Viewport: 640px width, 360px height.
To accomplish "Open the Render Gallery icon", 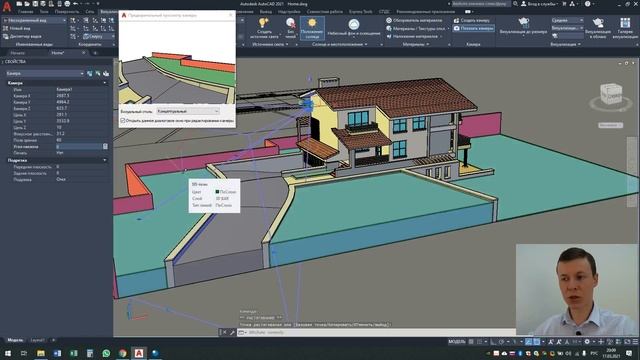I will pos(625,23).
